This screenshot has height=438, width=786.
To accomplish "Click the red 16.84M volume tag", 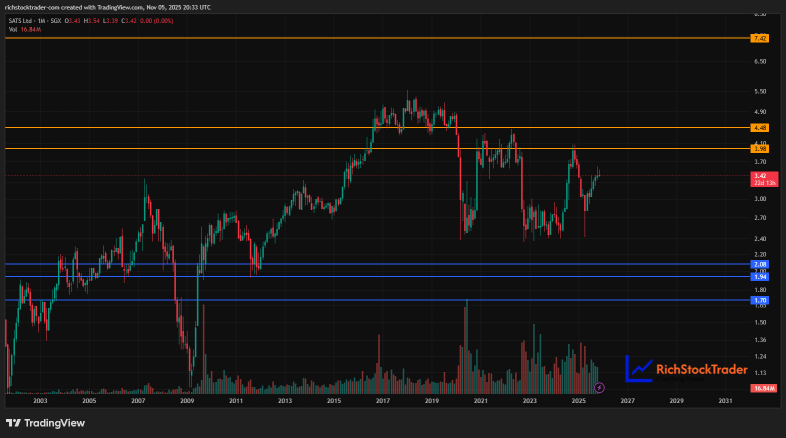I will pos(763,388).
